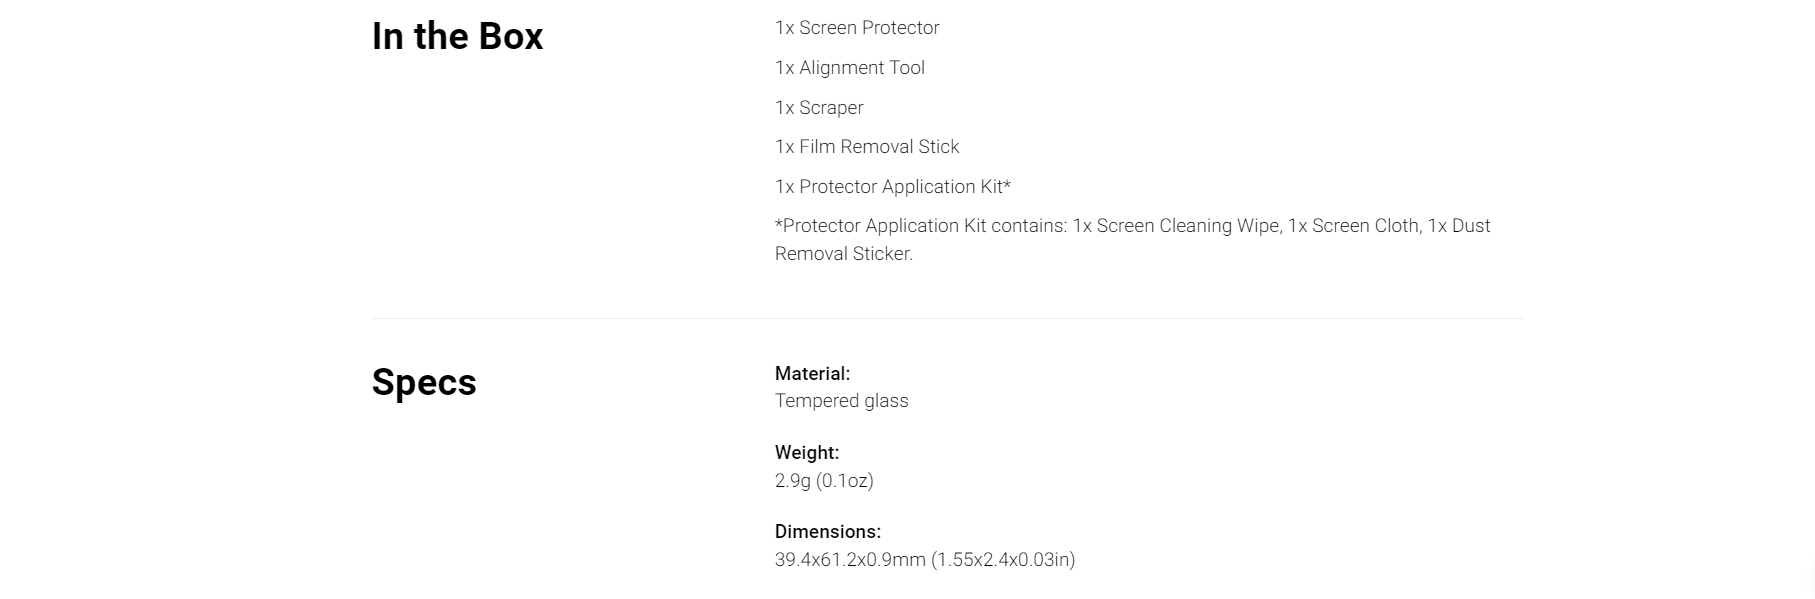Viewport: 1815px width, 599px height.
Task: Click the footnote's opening "*Protector Application Kit contains:"
Action: [920, 226]
